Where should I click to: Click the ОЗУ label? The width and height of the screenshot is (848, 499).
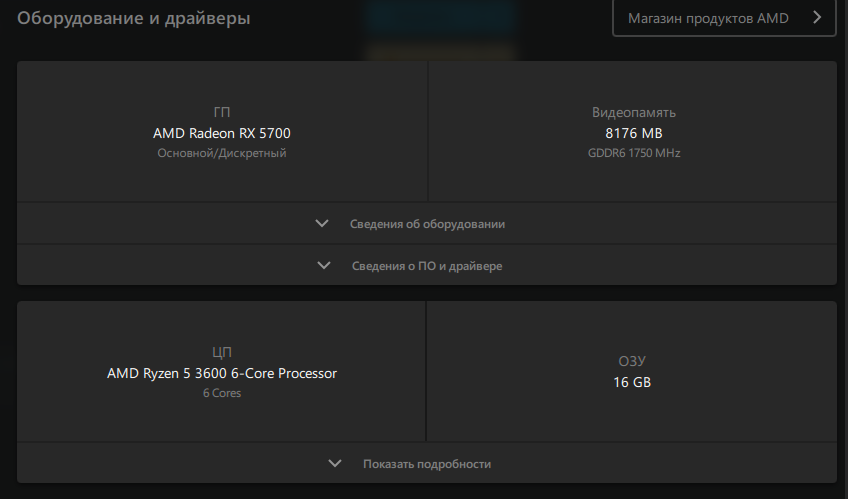632,361
